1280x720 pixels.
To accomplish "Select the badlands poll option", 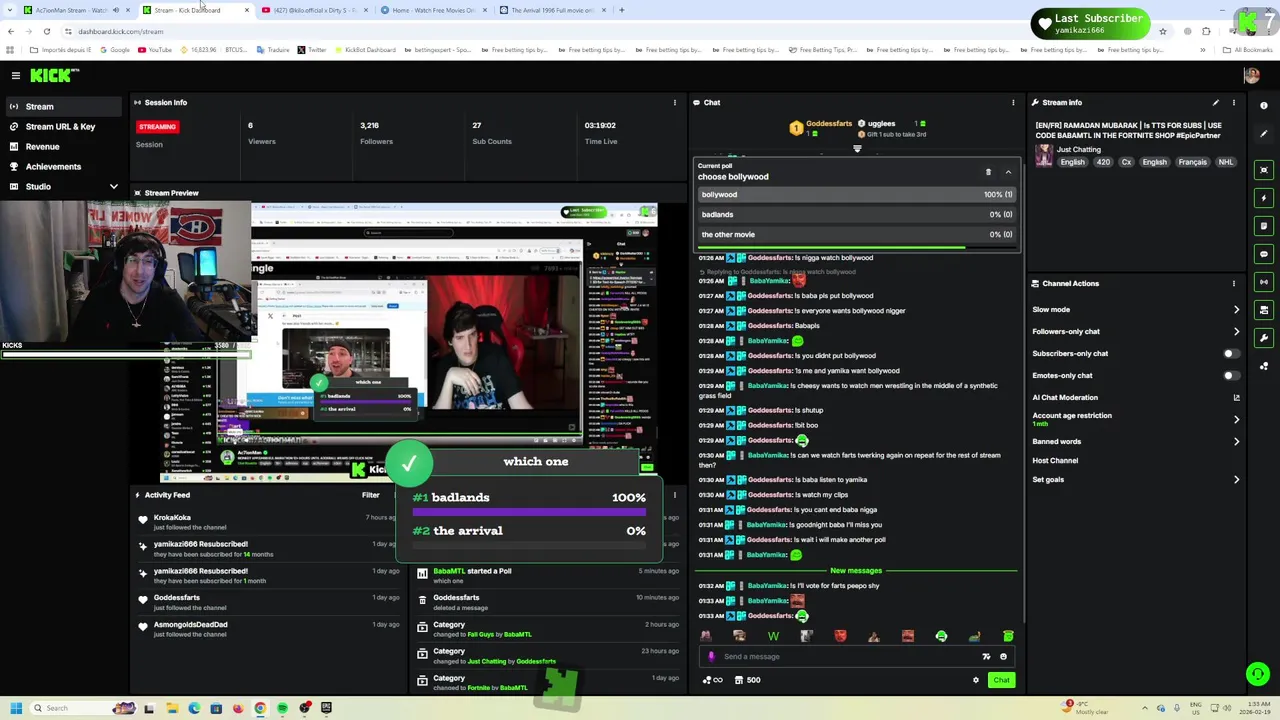I will coord(857,214).
